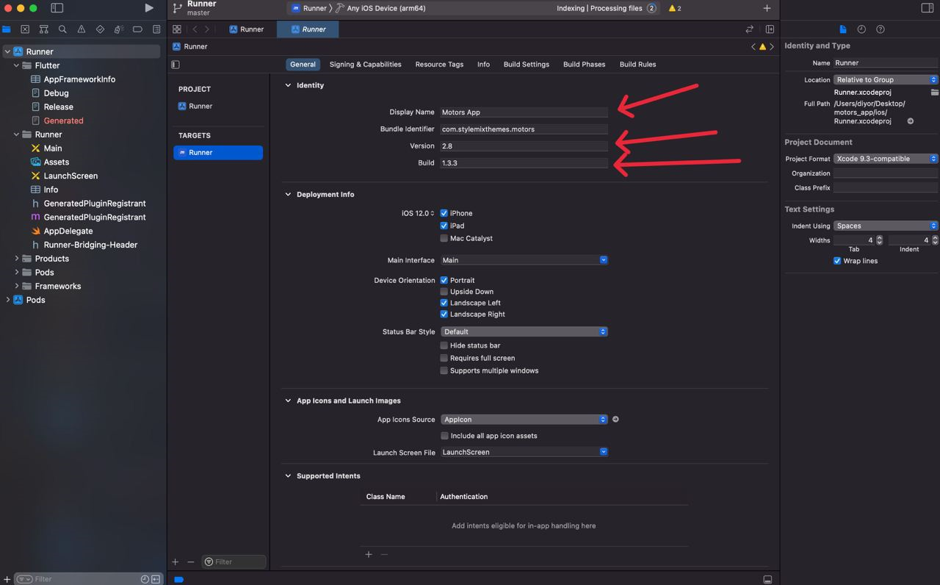
Task: Select the Runner project under PROJECT
Action: pos(200,106)
